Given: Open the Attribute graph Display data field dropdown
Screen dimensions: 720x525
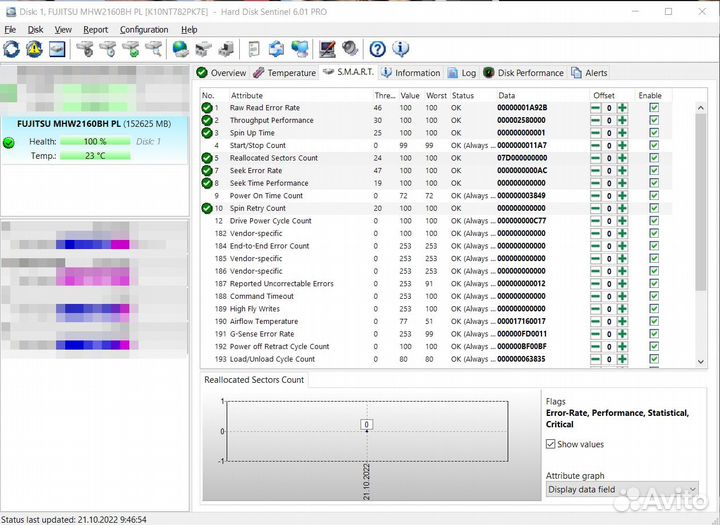Looking at the screenshot, I should tap(622, 490).
